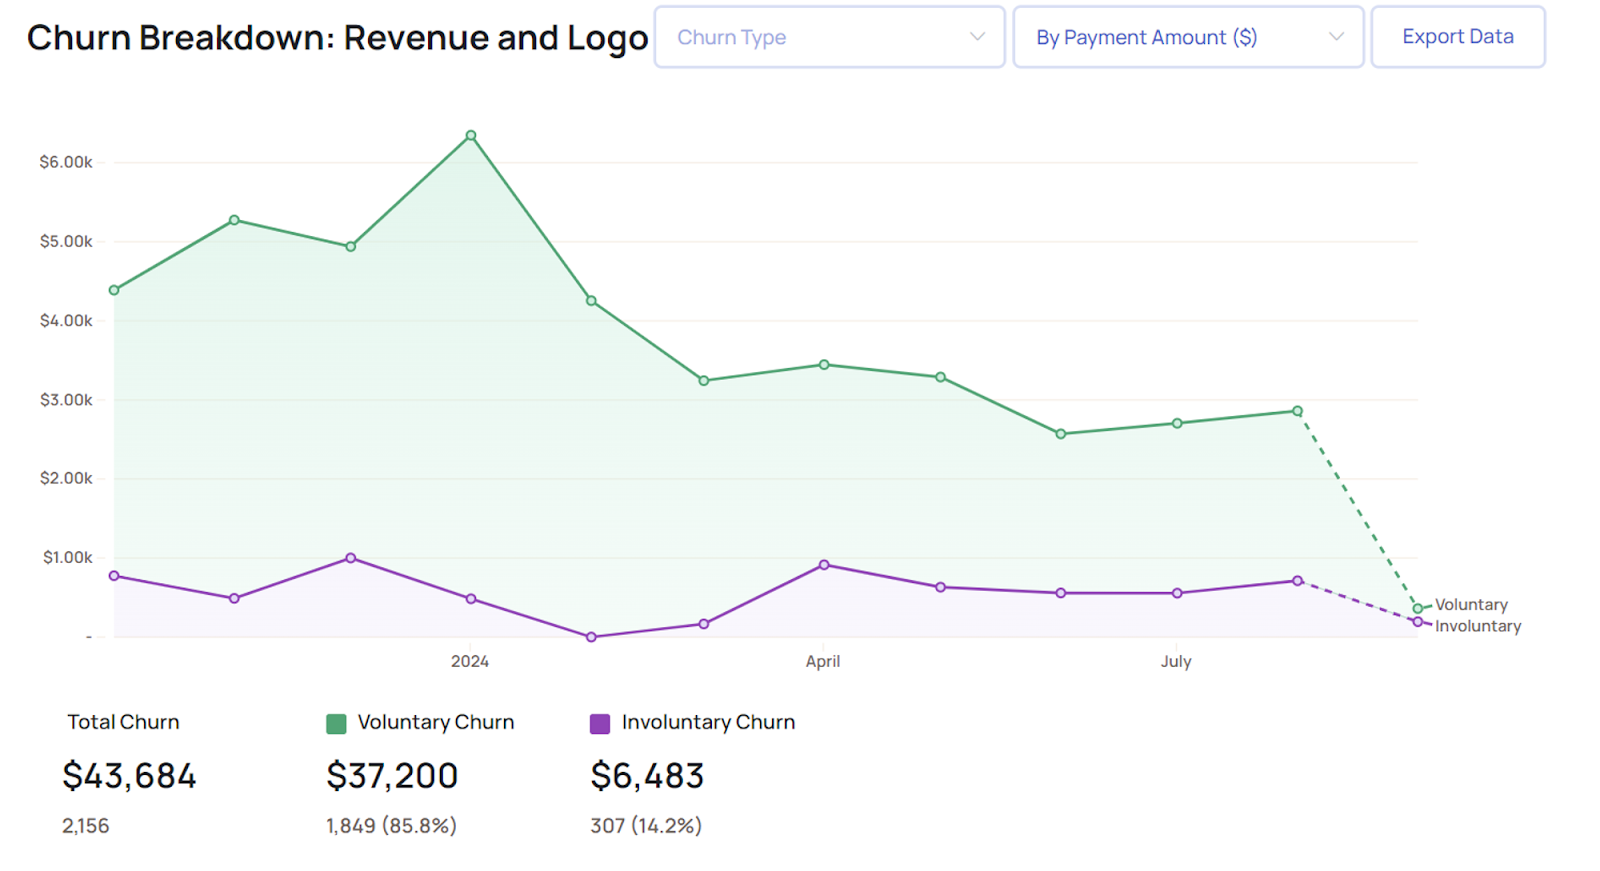Image resolution: width=1600 pixels, height=871 pixels.
Task: Select the Voluntary peak data point above 2024
Action: pyautogui.click(x=471, y=135)
